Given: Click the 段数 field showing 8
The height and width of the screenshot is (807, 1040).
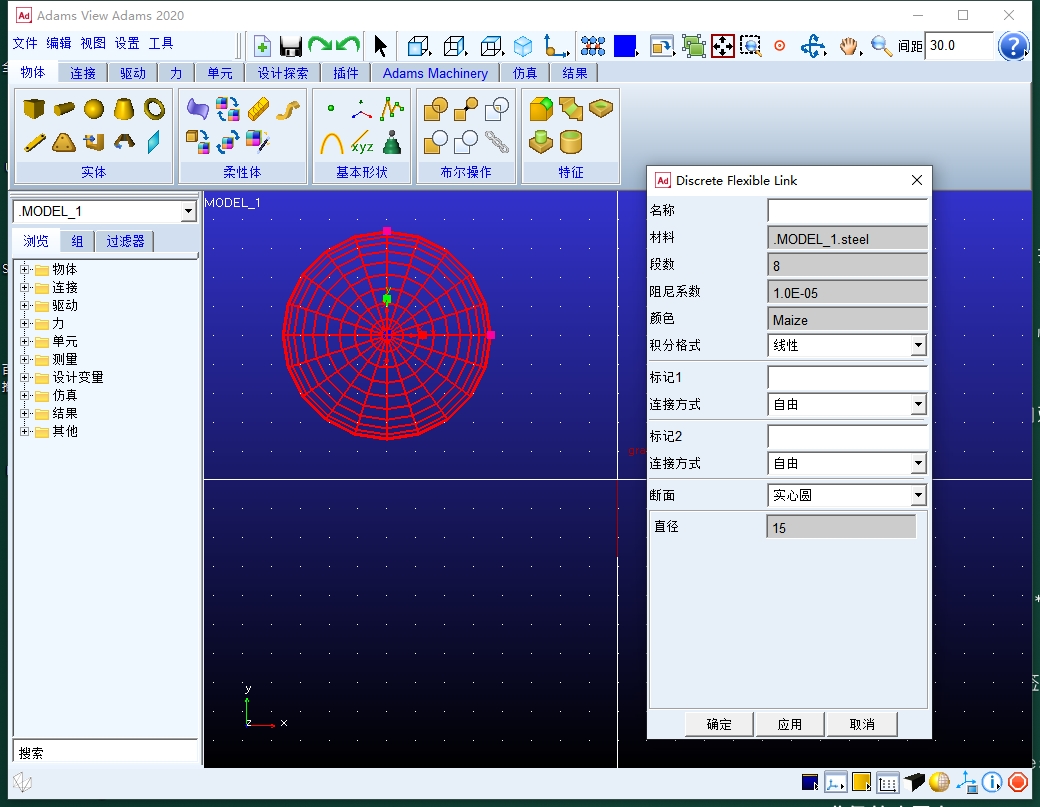Looking at the screenshot, I should [847, 266].
